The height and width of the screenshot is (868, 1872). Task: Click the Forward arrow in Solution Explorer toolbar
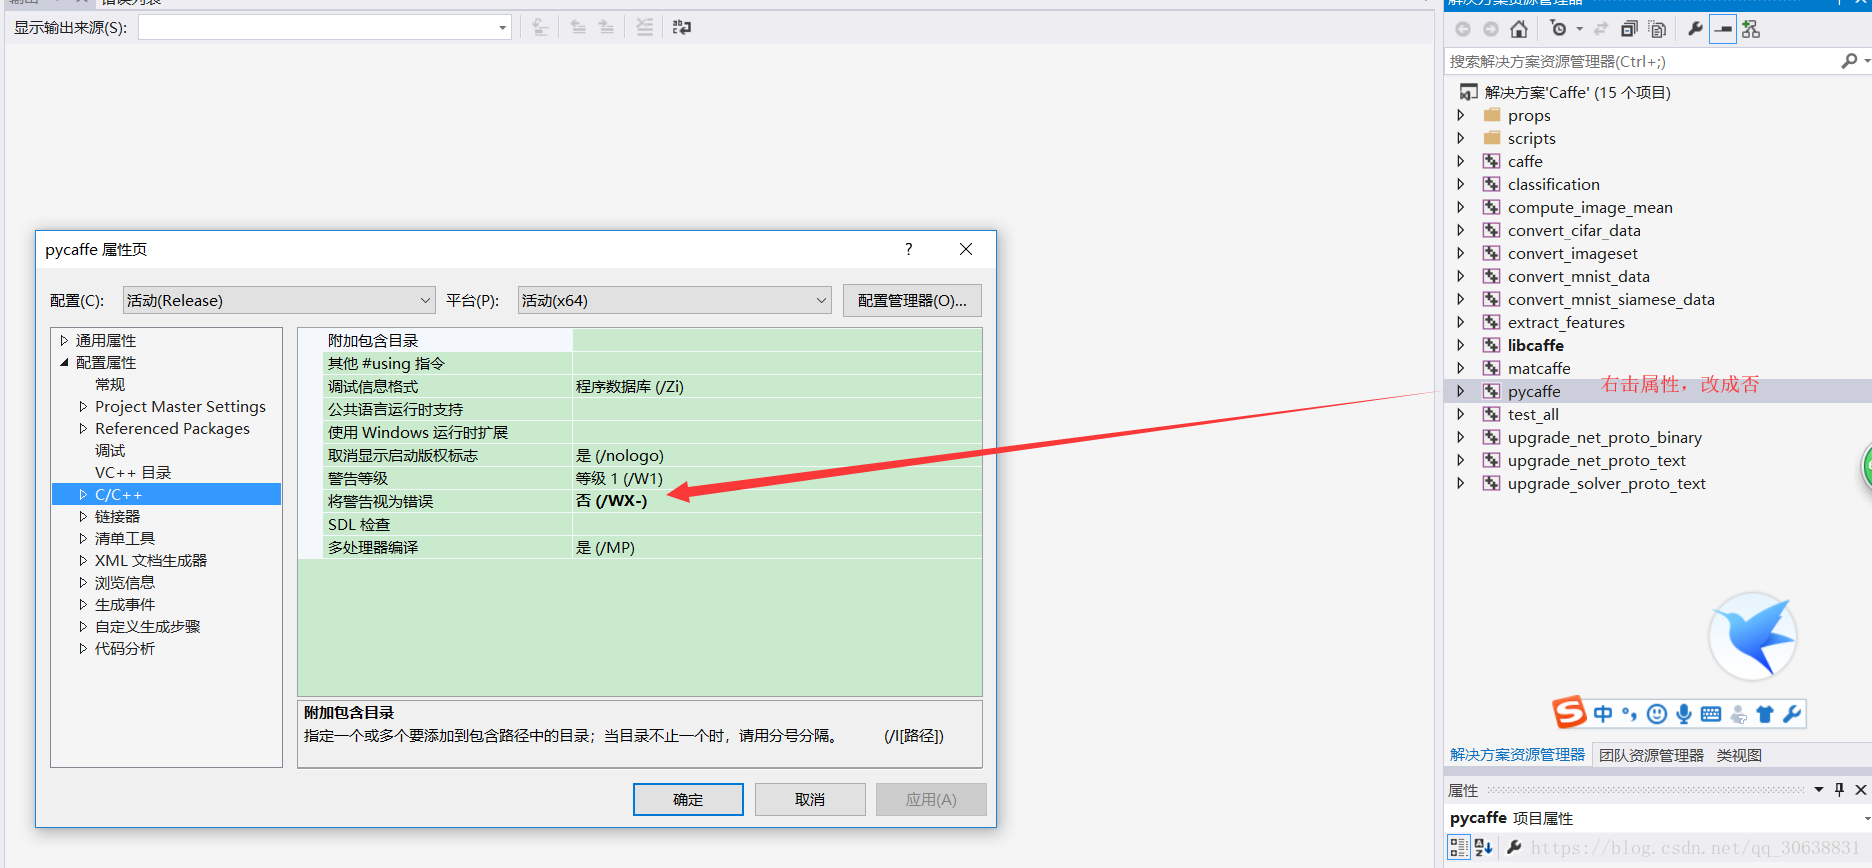1491,29
